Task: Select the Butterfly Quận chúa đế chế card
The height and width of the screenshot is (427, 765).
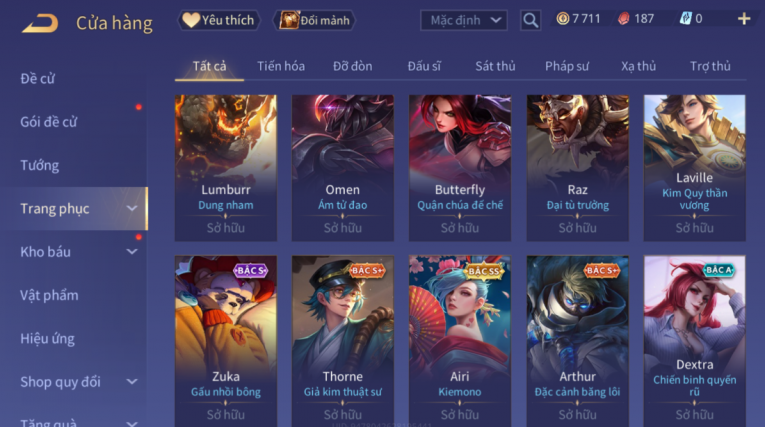Action: 460,167
